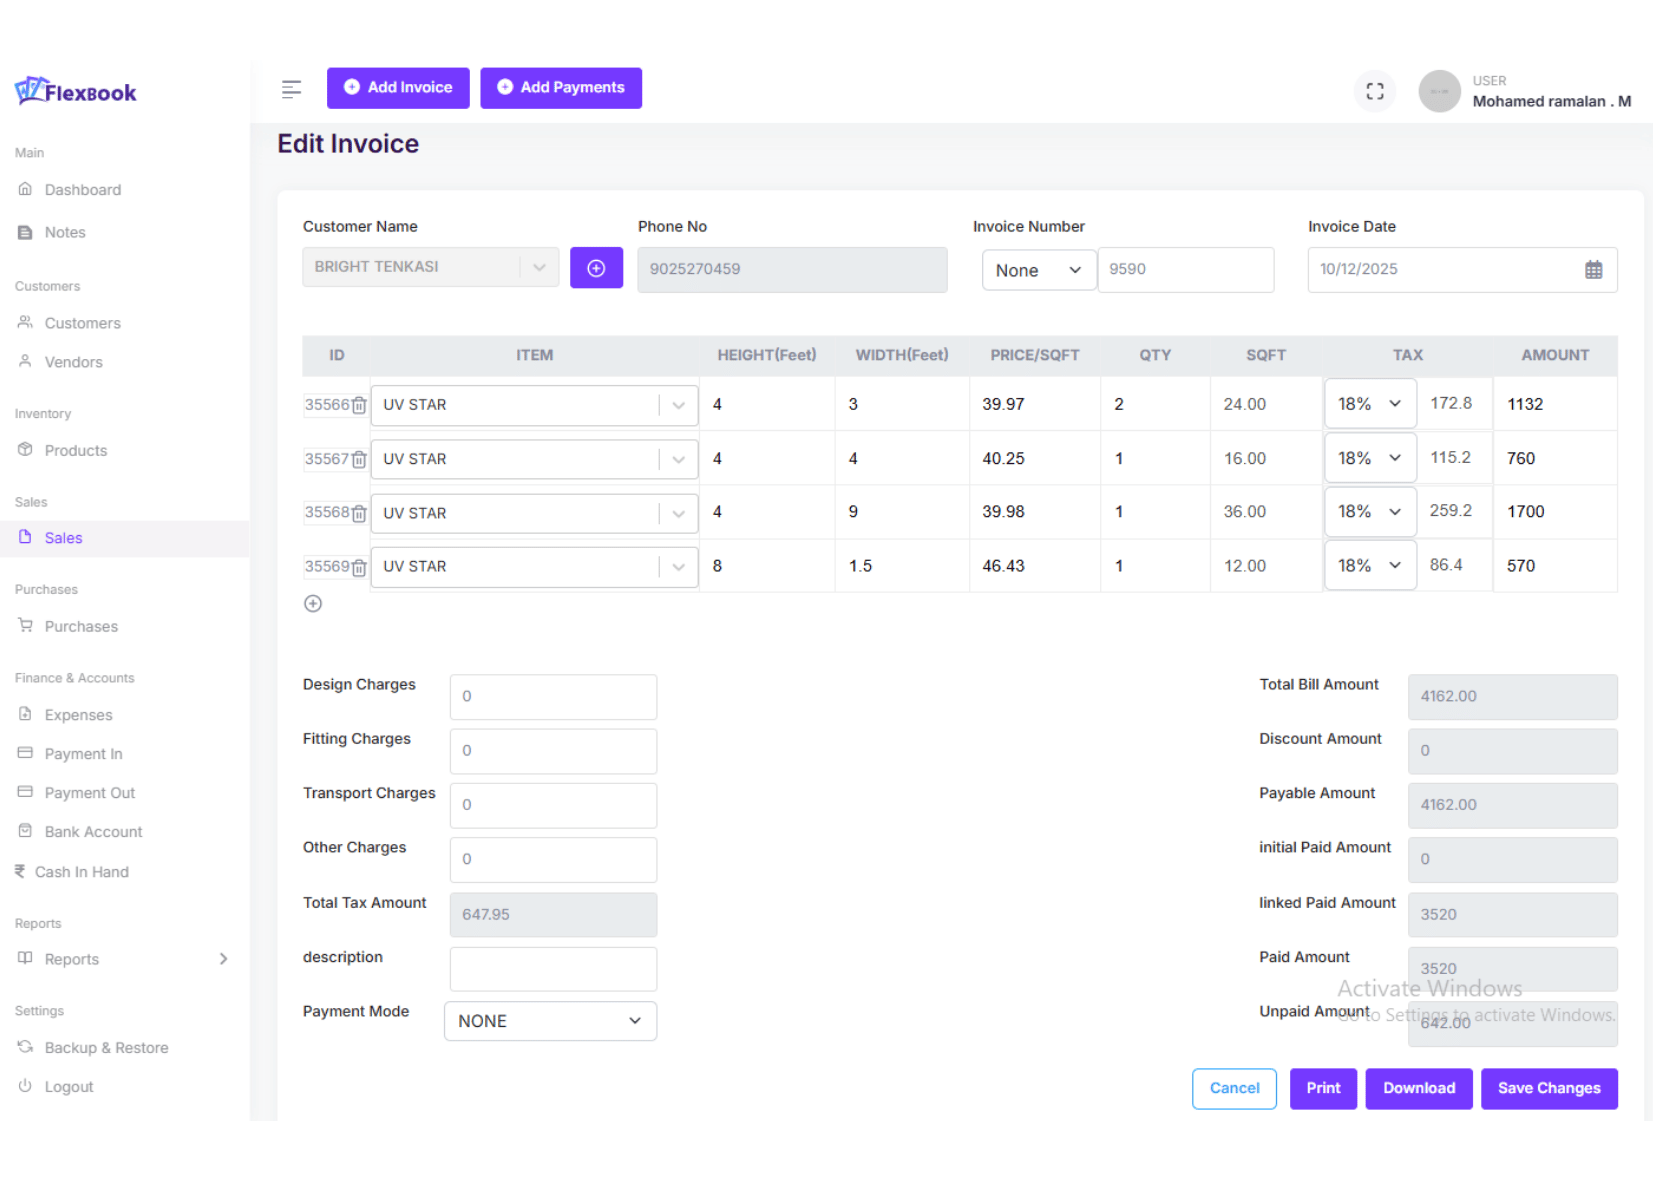The image size is (1653, 1181).
Task: Click the Design Charges input field
Action: [x=553, y=697]
